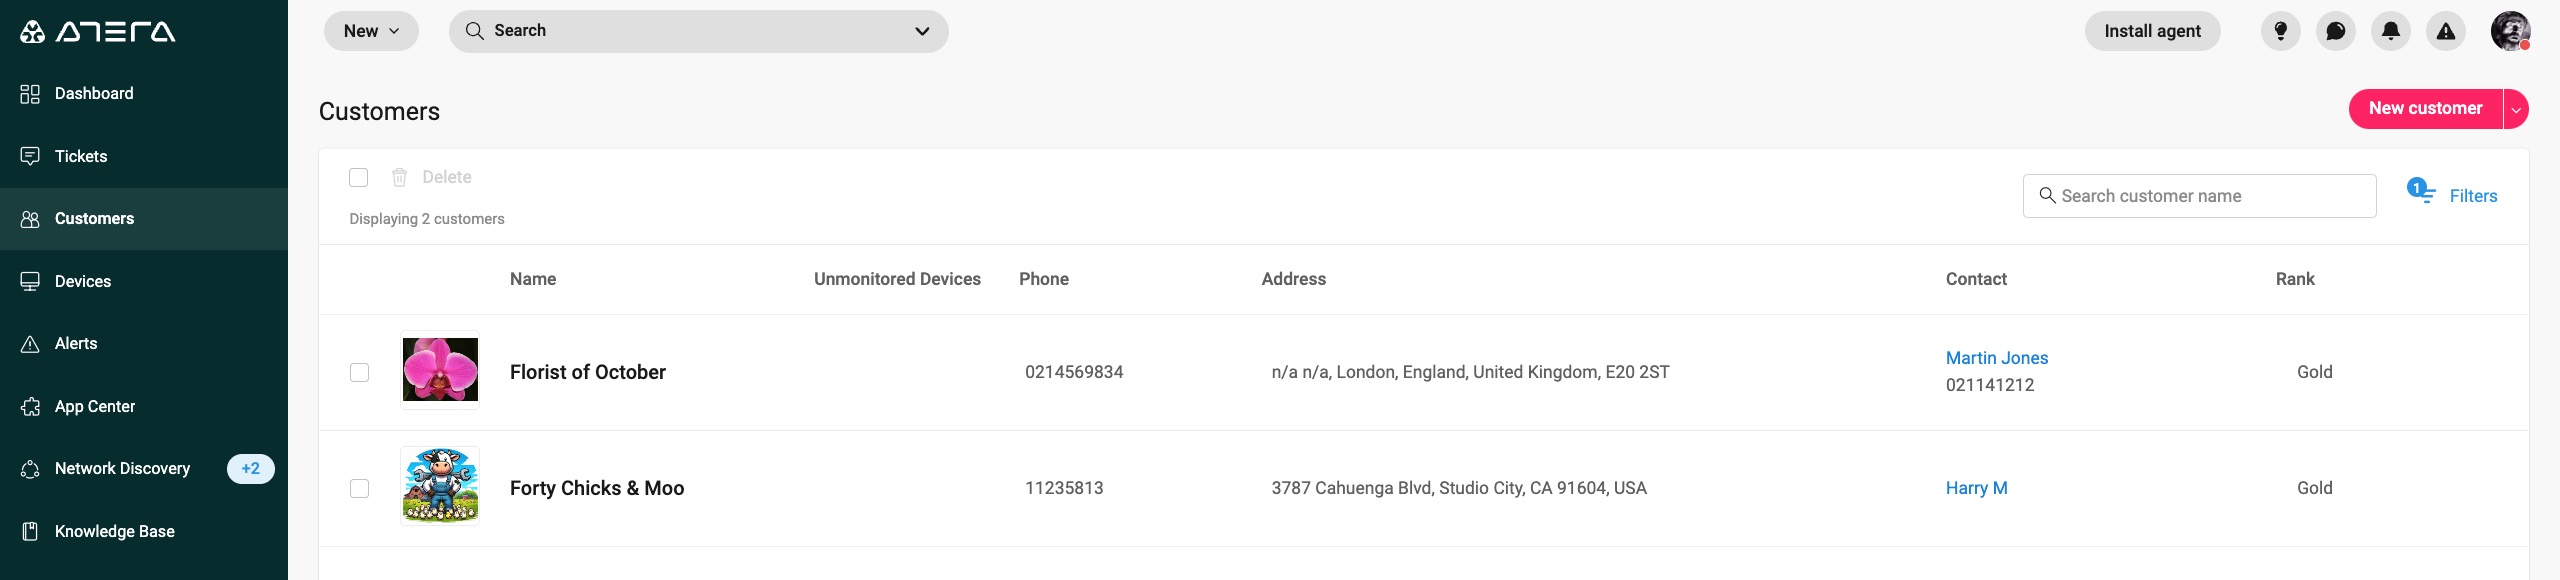This screenshot has height=580, width=2560.
Task: Check the Florist of October row checkbox
Action: [x=359, y=372]
